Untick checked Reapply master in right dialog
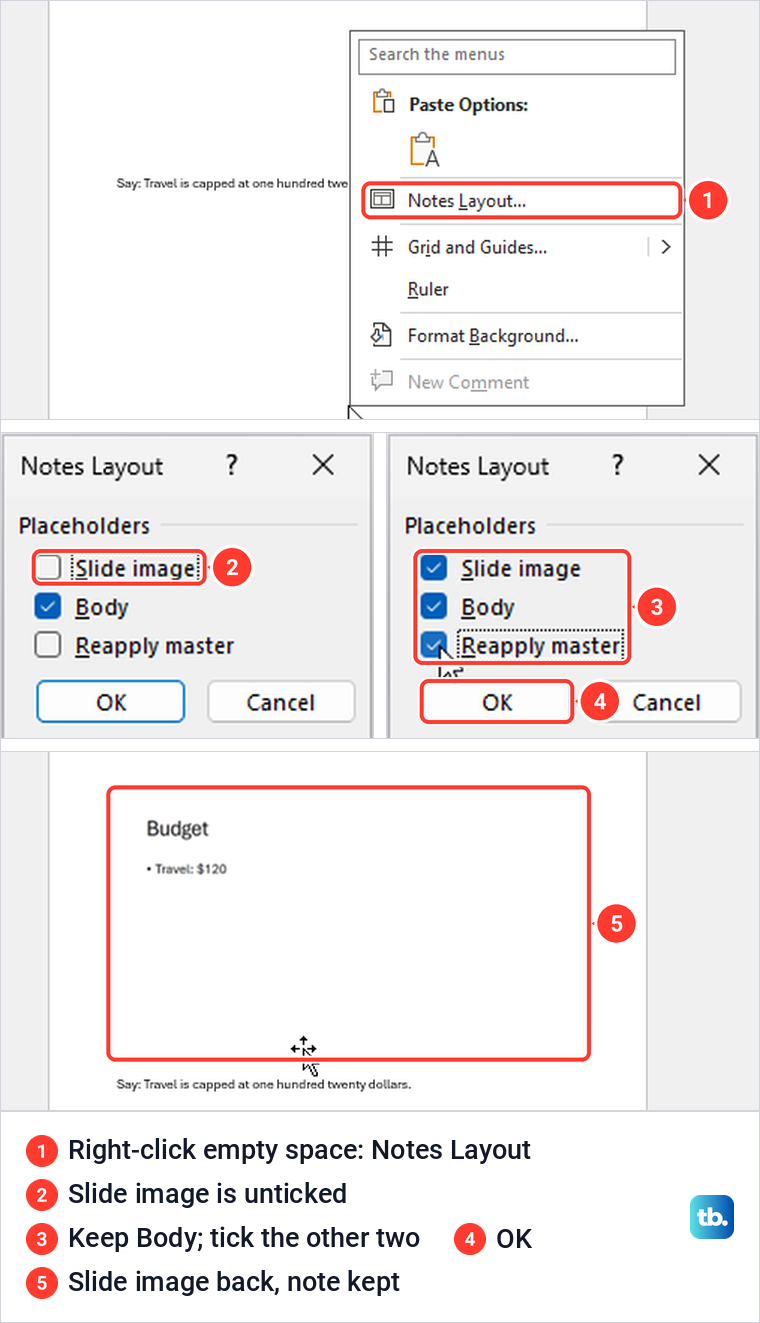The image size is (760, 1323). 434,646
